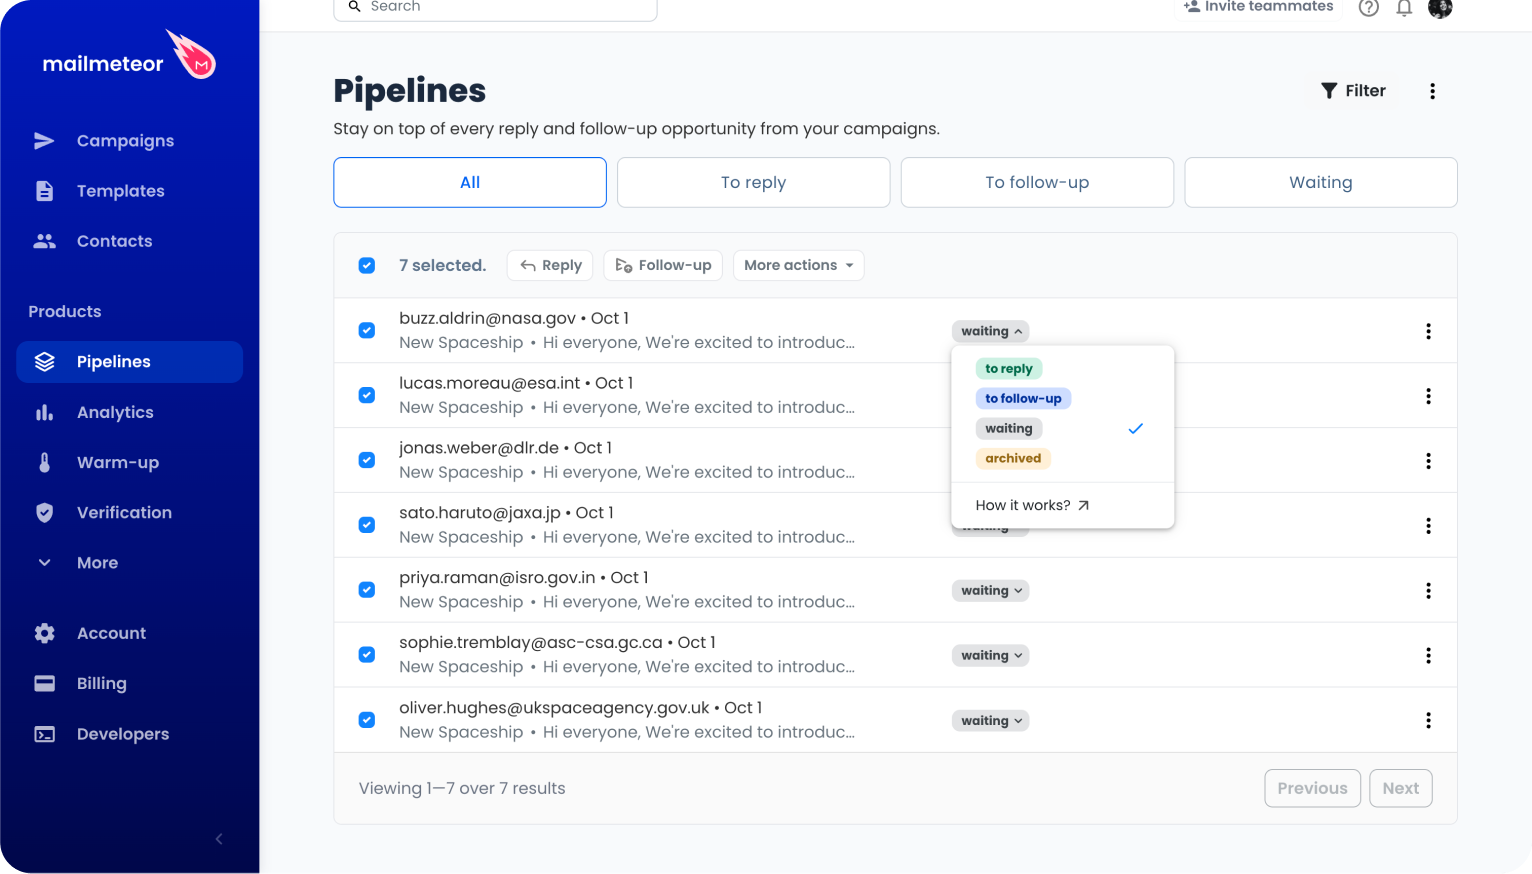Open the waiting status dropdown for sophie.tremblay
This screenshot has width=1532, height=874.
click(x=990, y=656)
